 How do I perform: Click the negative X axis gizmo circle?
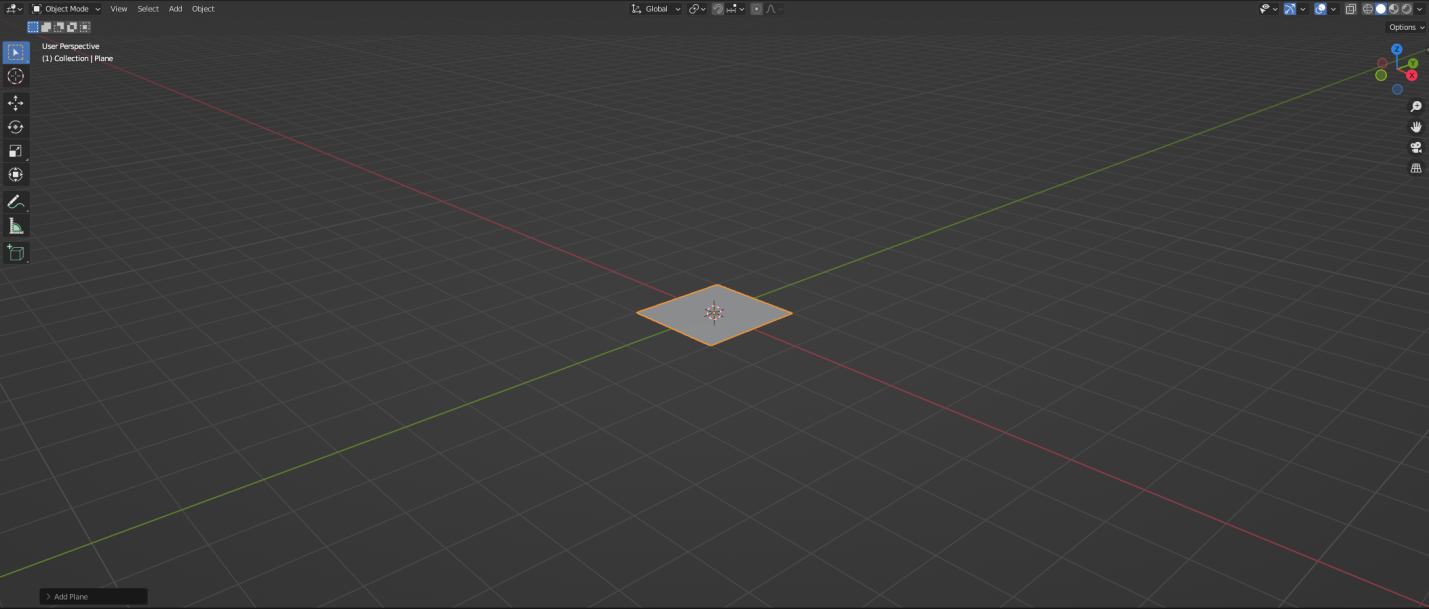click(x=1382, y=63)
